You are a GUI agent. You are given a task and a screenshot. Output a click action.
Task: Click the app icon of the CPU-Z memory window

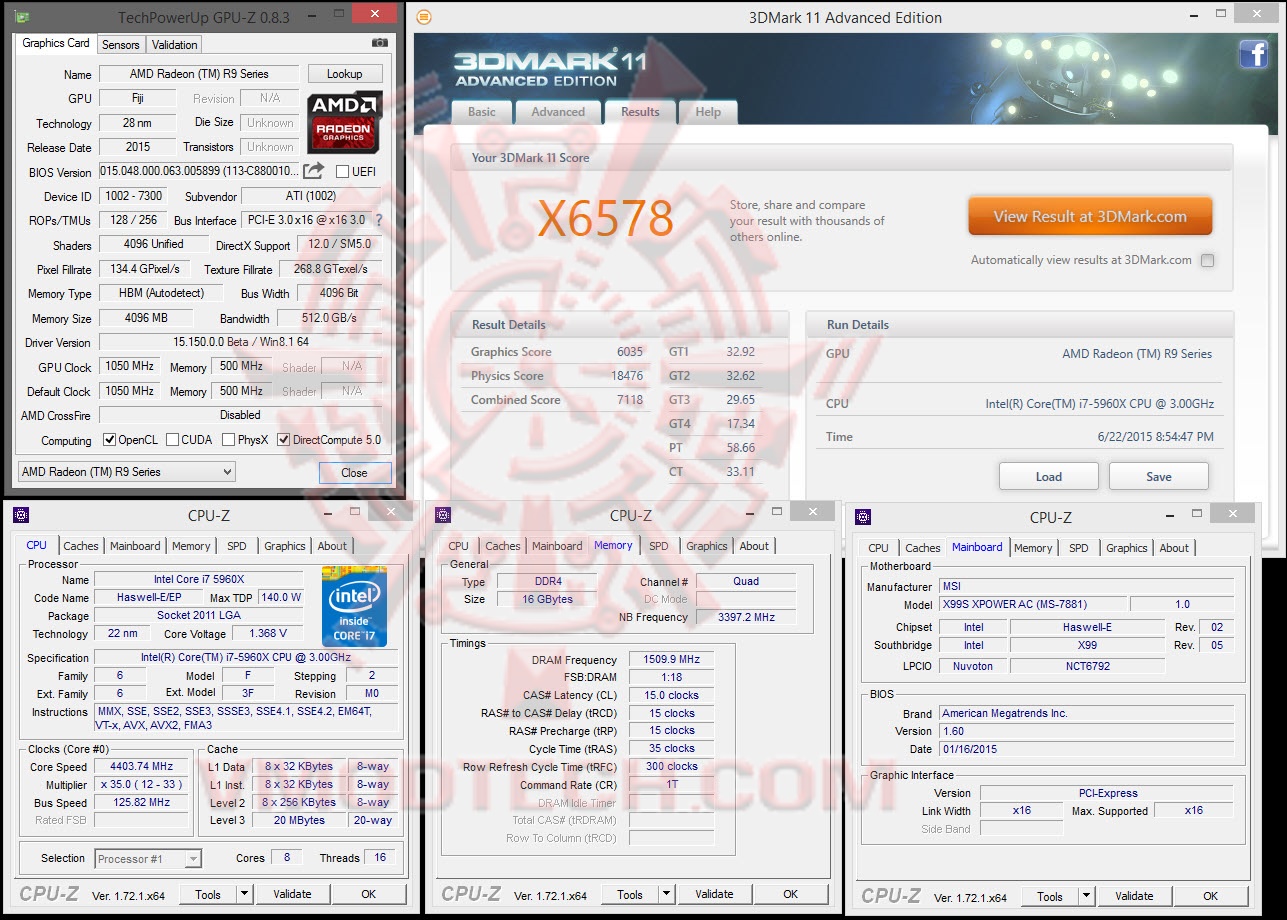pyautogui.click(x=443, y=515)
